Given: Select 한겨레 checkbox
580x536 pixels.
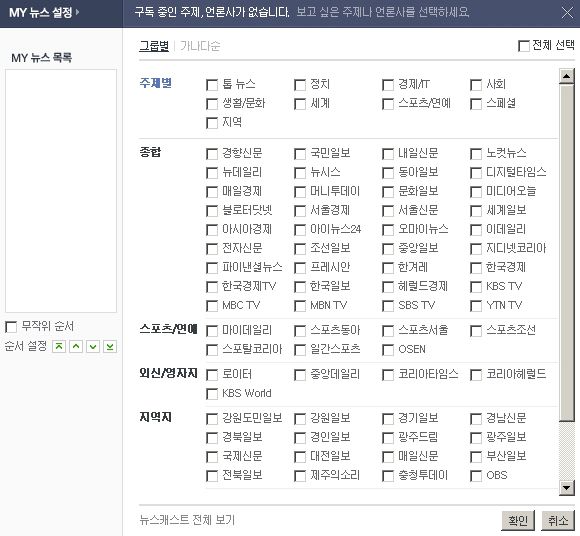Looking at the screenshot, I should (x=388, y=268).
